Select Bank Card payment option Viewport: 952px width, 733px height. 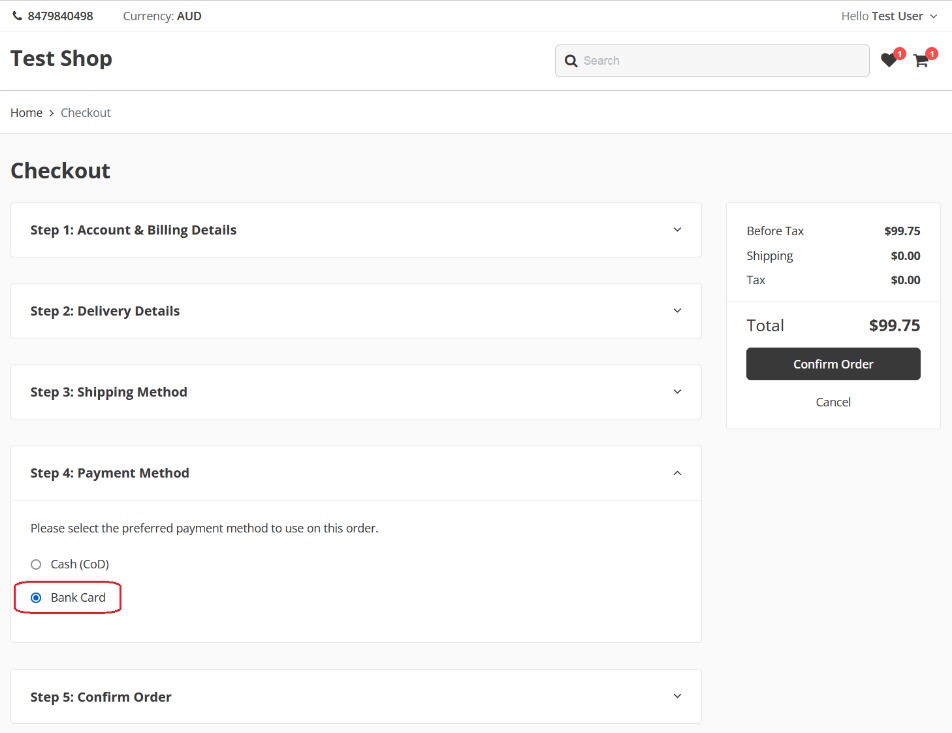pyautogui.click(x=36, y=598)
